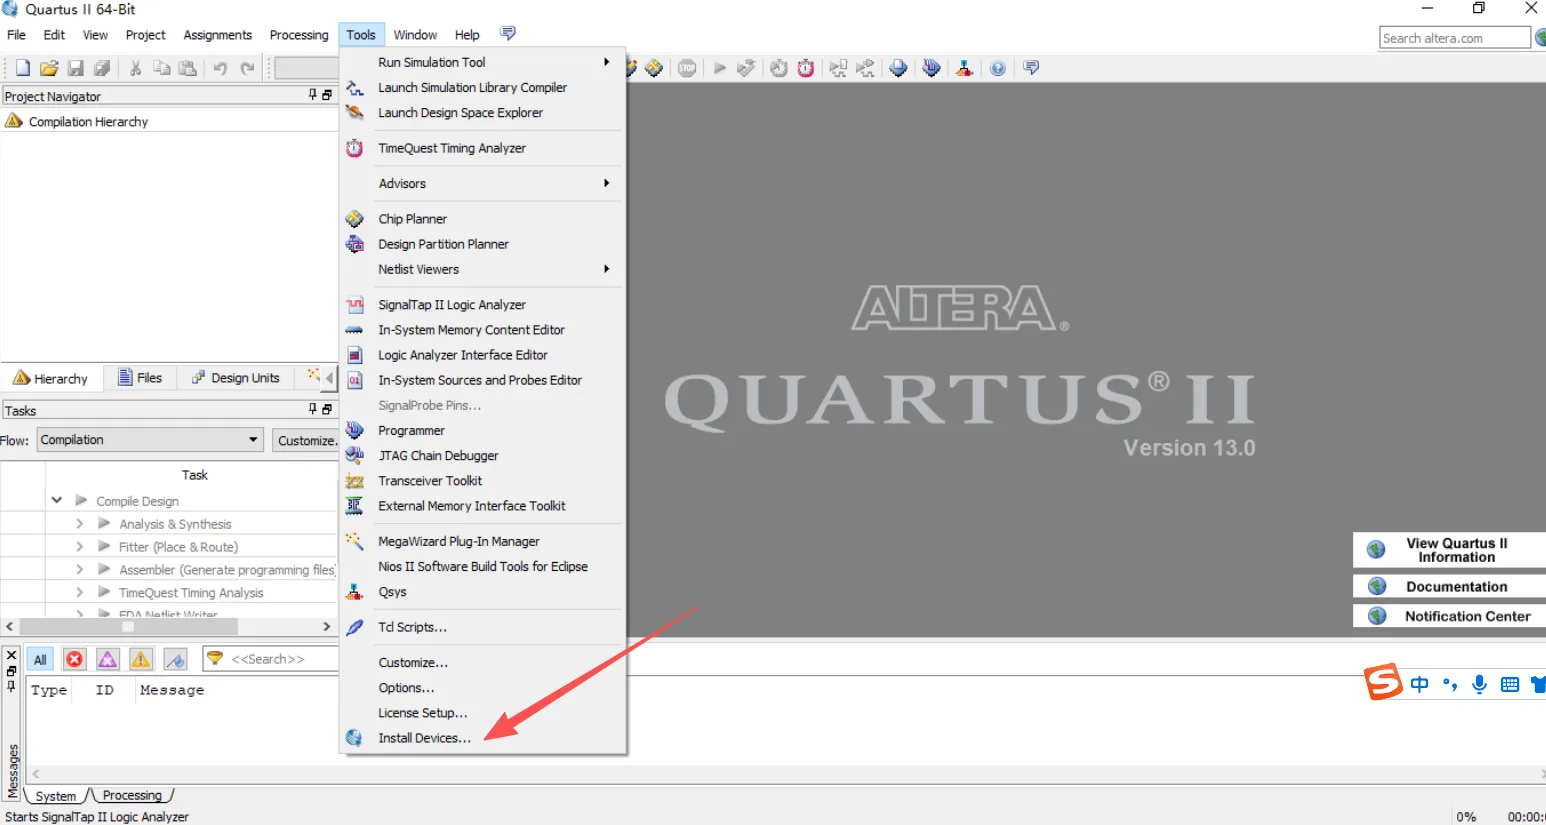Click the messages Search filter field

[x=270, y=659]
